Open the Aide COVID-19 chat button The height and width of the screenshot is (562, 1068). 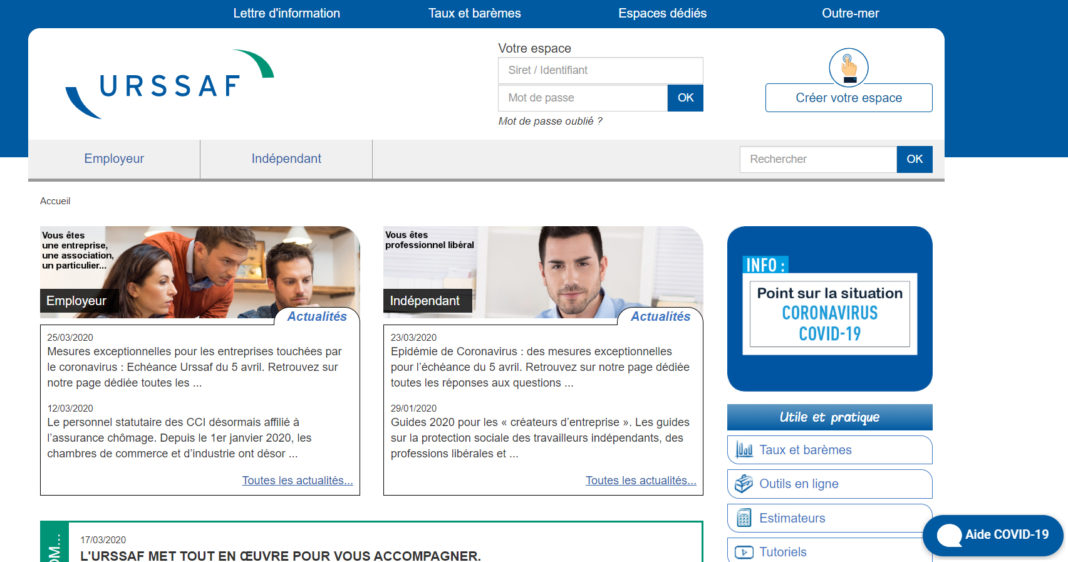pos(993,535)
